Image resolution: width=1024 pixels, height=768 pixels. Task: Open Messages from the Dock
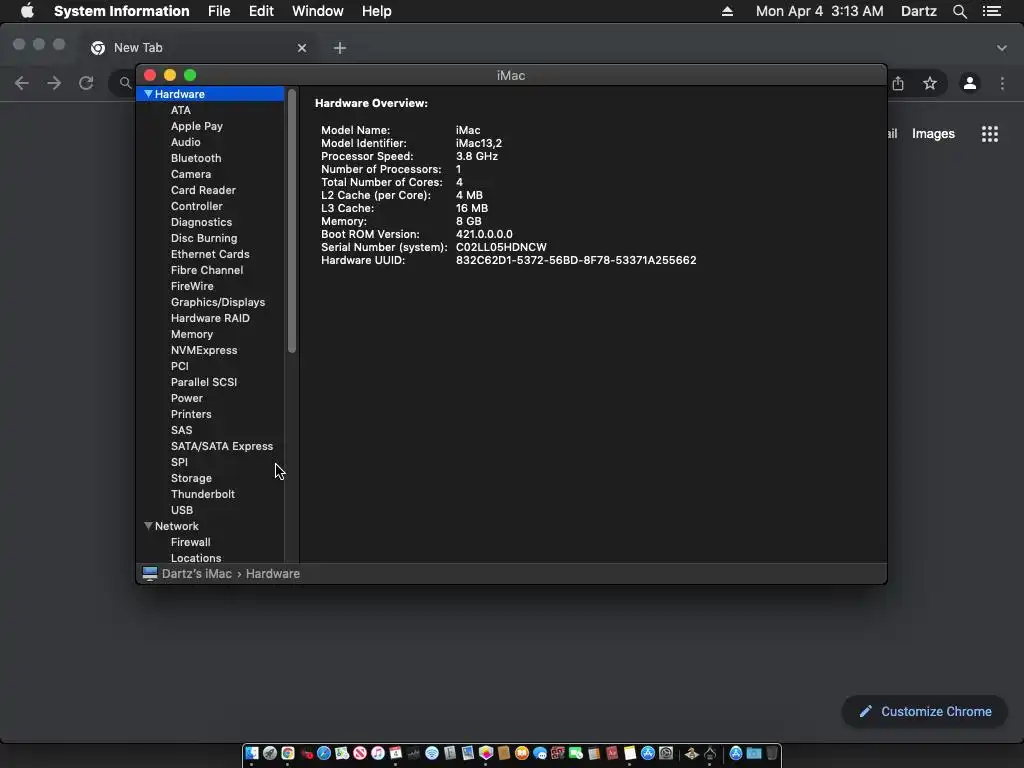tap(539, 753)
